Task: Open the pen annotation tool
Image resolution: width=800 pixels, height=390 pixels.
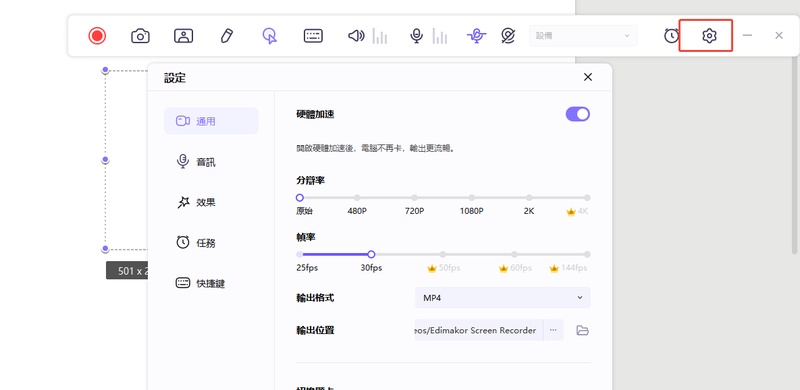Action: point(227,36)
